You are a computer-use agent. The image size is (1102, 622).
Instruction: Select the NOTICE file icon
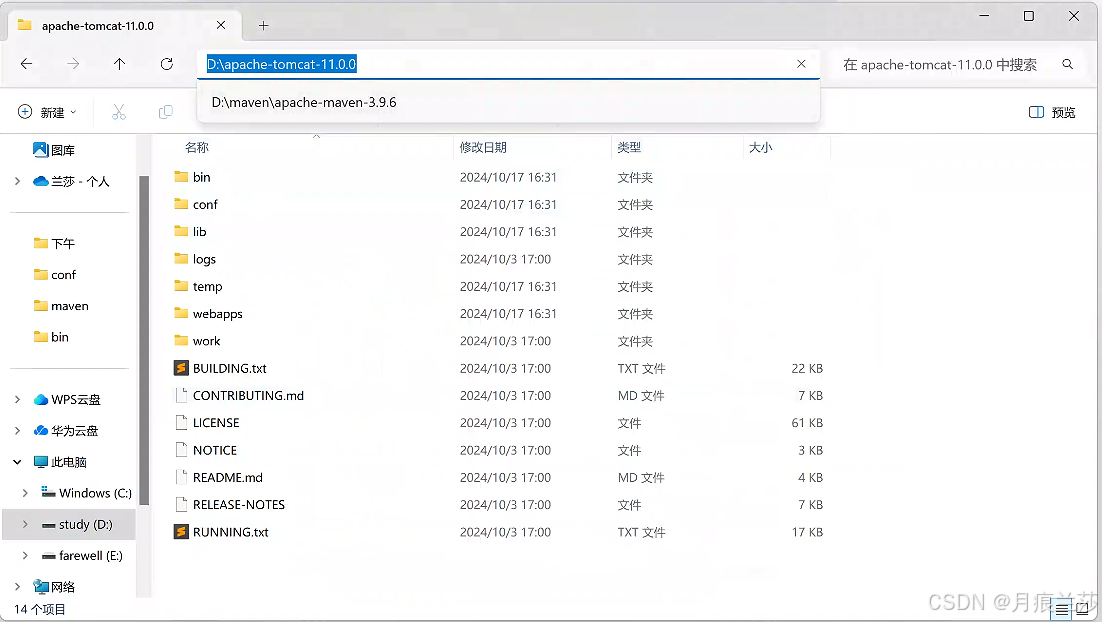[181, 450]
